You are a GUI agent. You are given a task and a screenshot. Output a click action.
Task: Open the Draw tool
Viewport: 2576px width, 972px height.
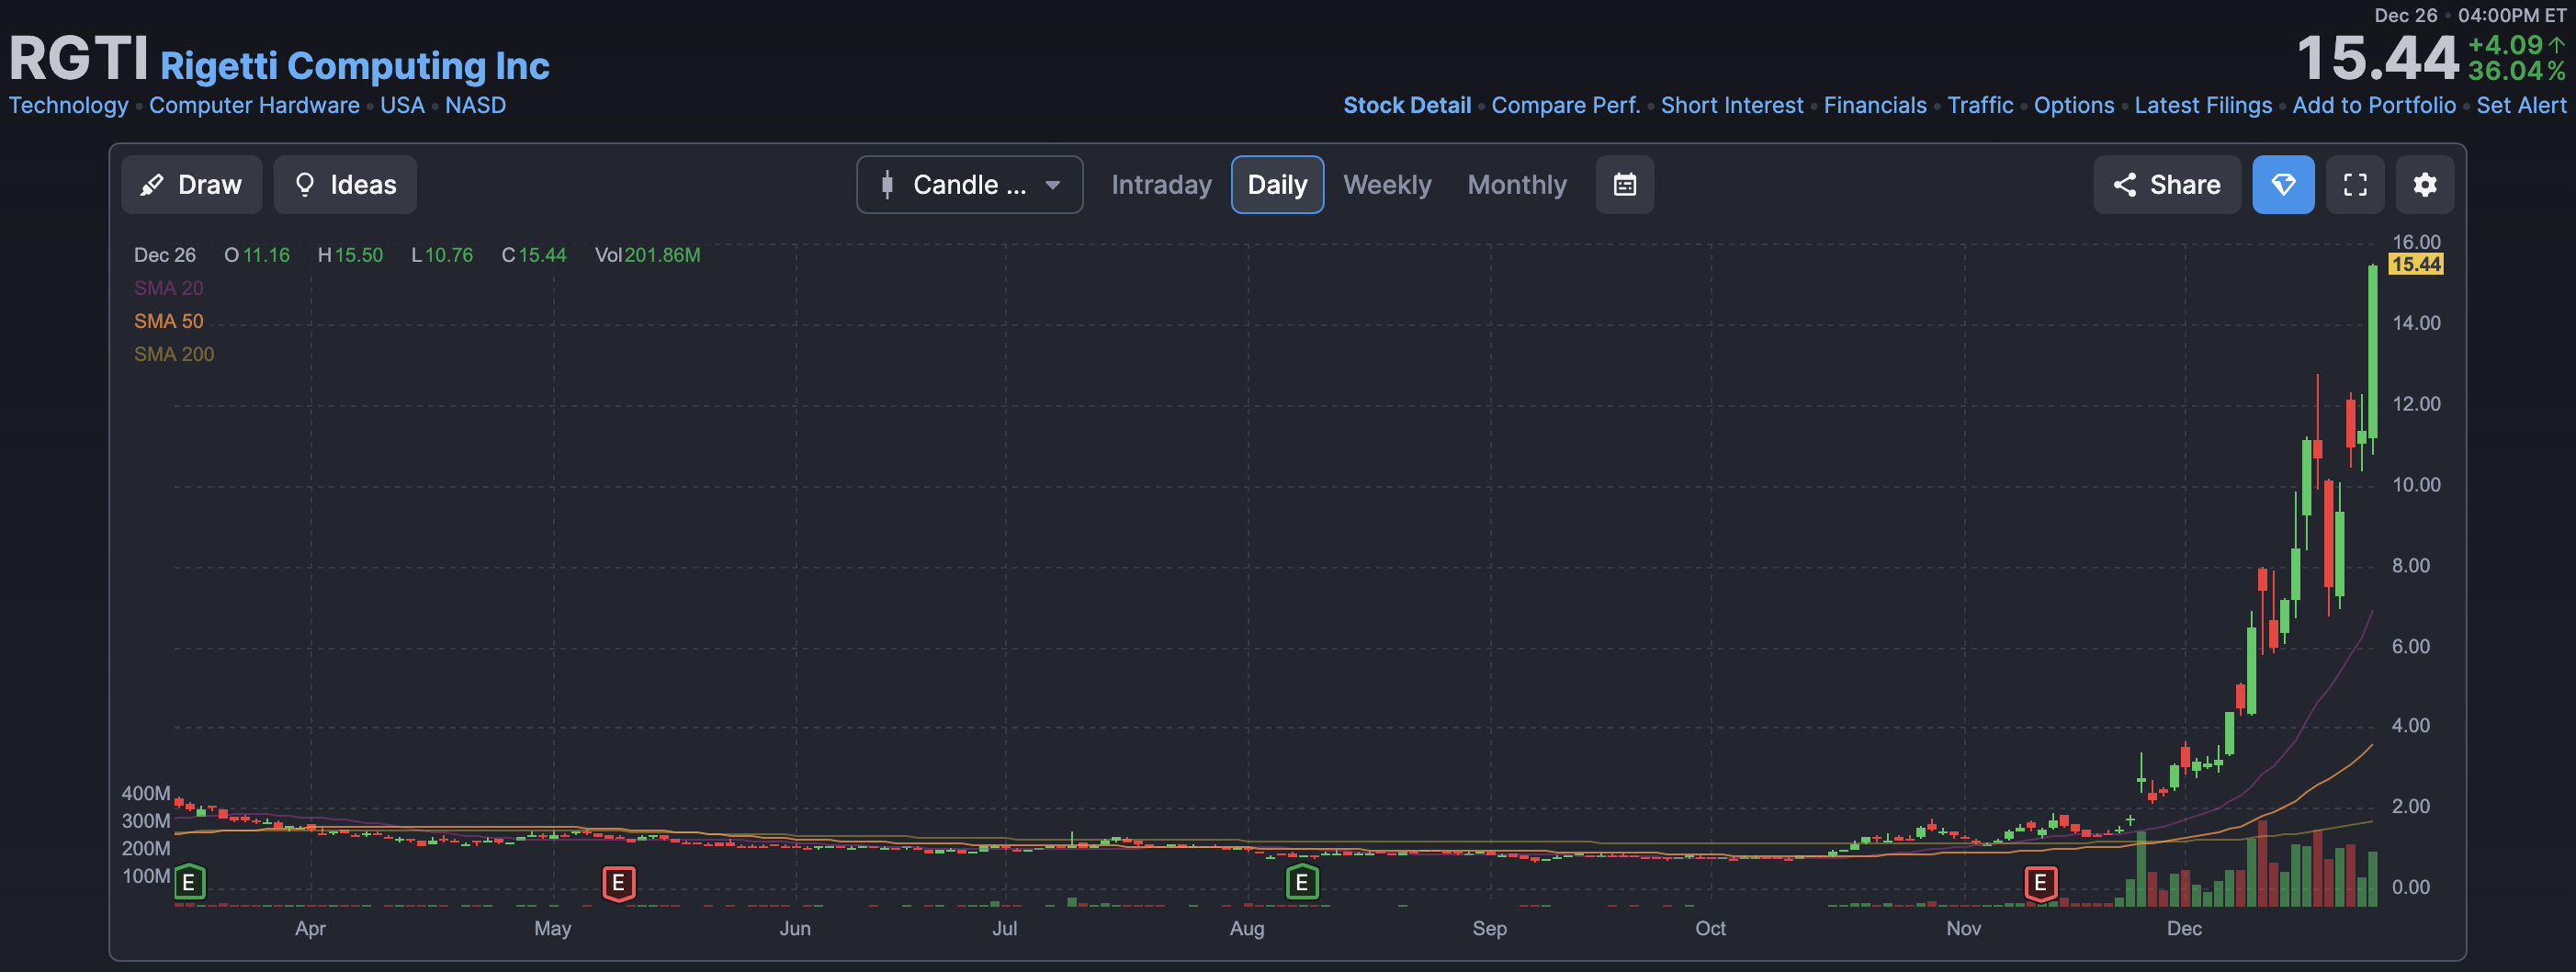pyautogui.click(x=191, y=185)
